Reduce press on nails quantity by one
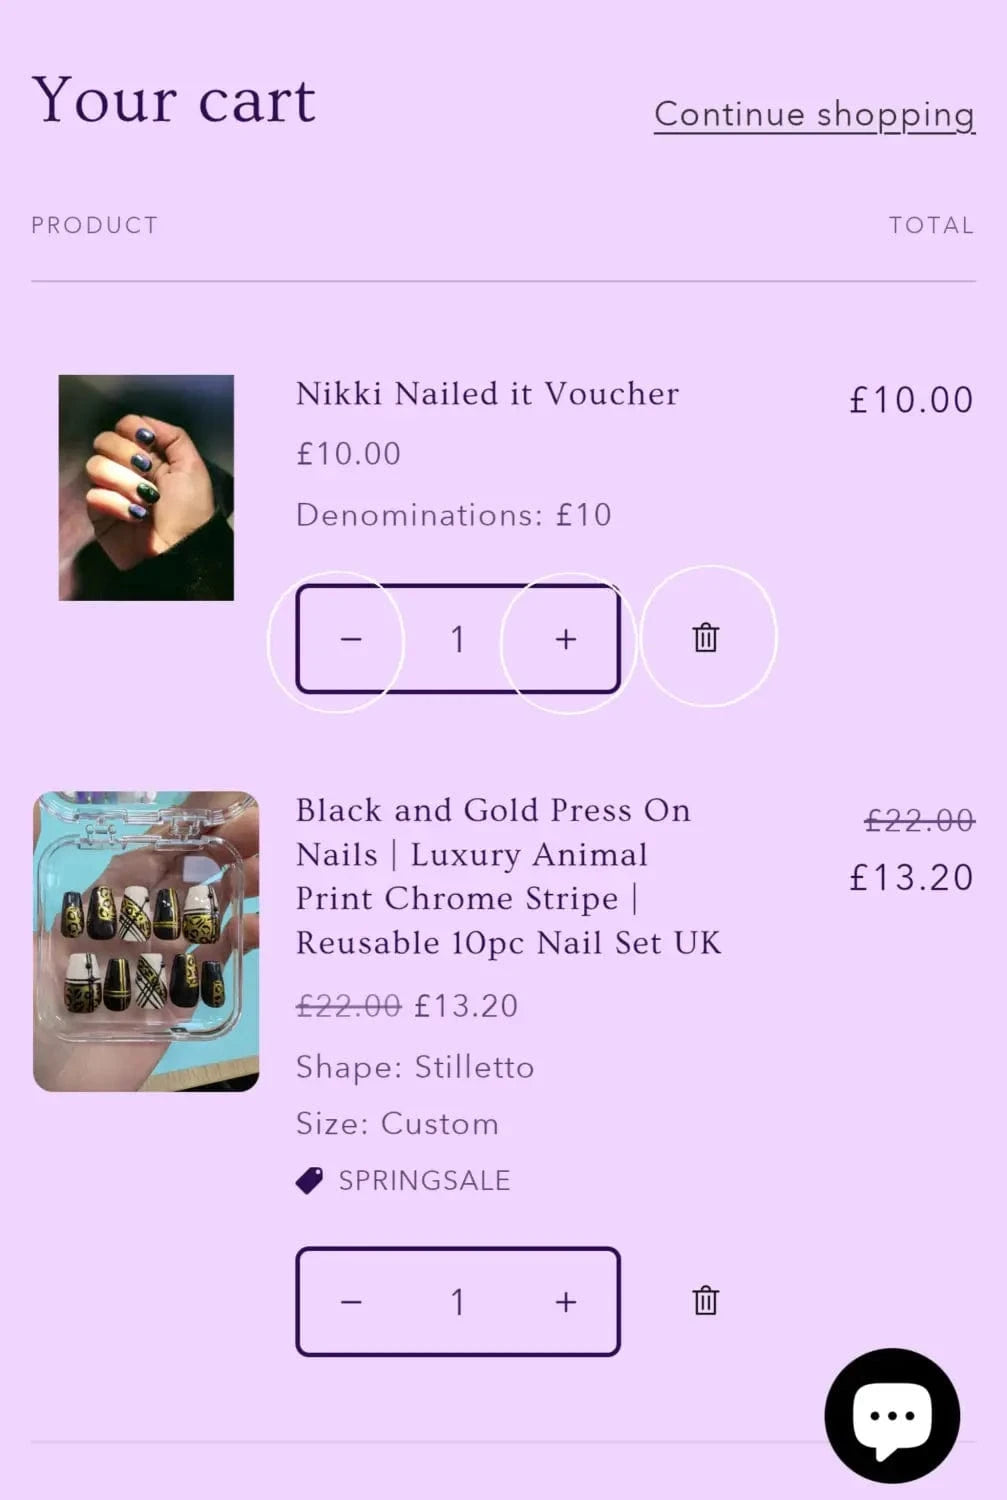 (350, 1302)
